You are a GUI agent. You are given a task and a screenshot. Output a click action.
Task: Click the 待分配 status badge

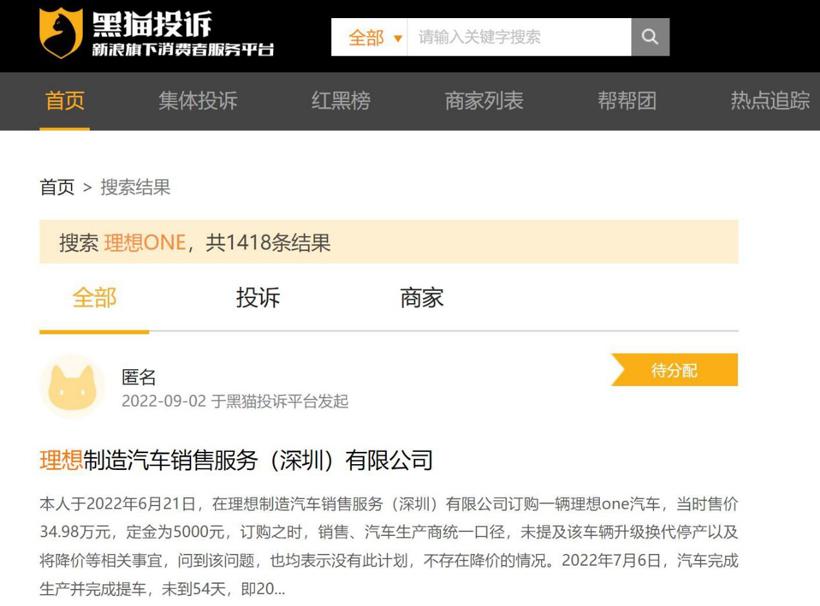(x=675, y=370)
